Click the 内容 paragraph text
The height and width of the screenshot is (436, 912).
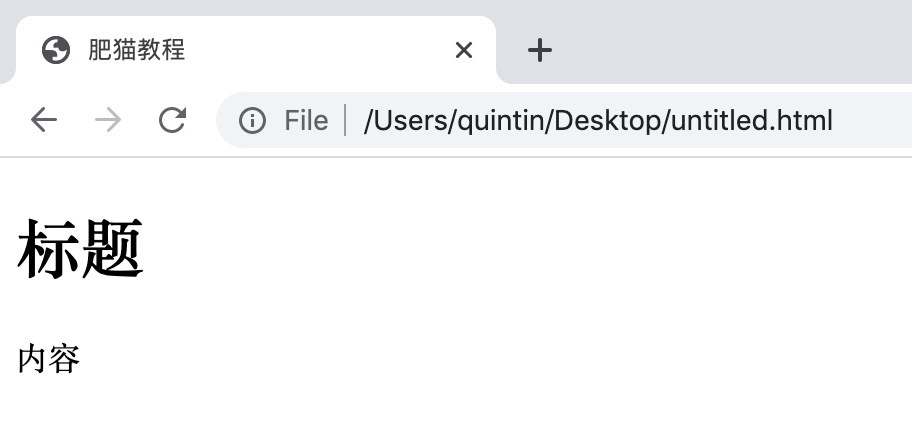pyautogui.click(x=49, y=359)
